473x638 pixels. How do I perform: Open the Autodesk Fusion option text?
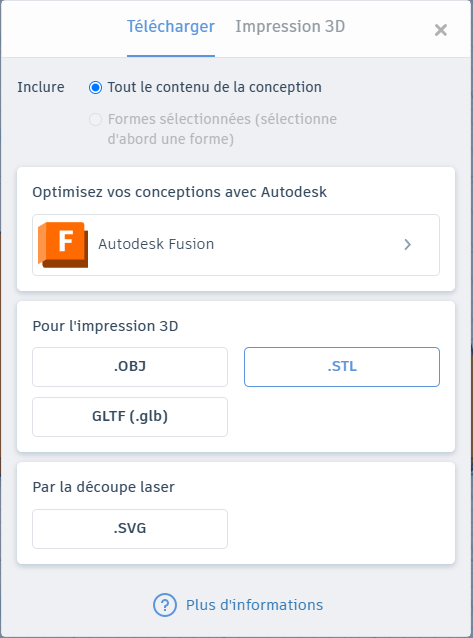click(156, 244)
